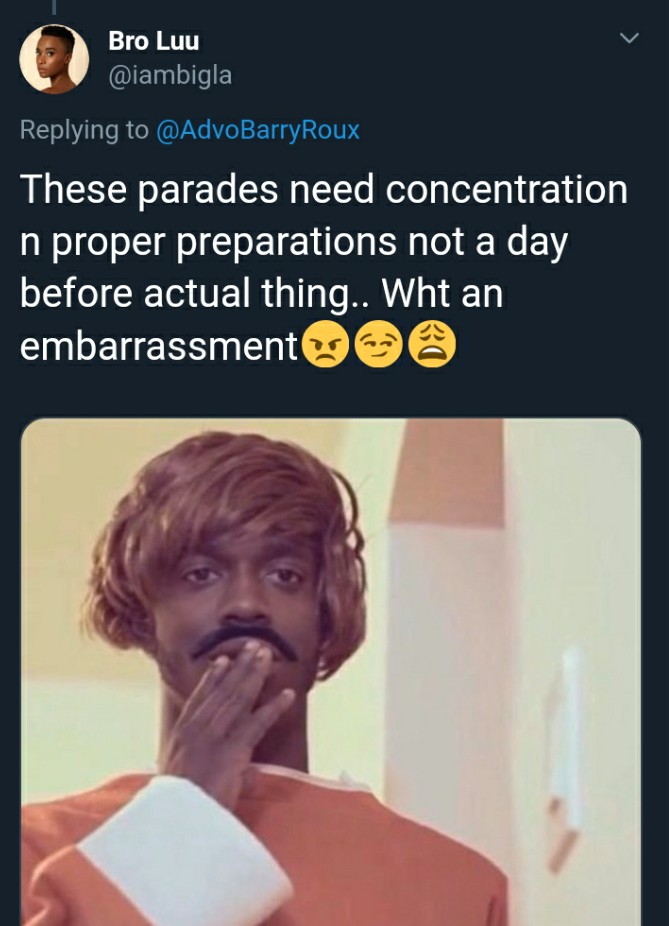Click the mustache in the meme photo

[244, 643]
